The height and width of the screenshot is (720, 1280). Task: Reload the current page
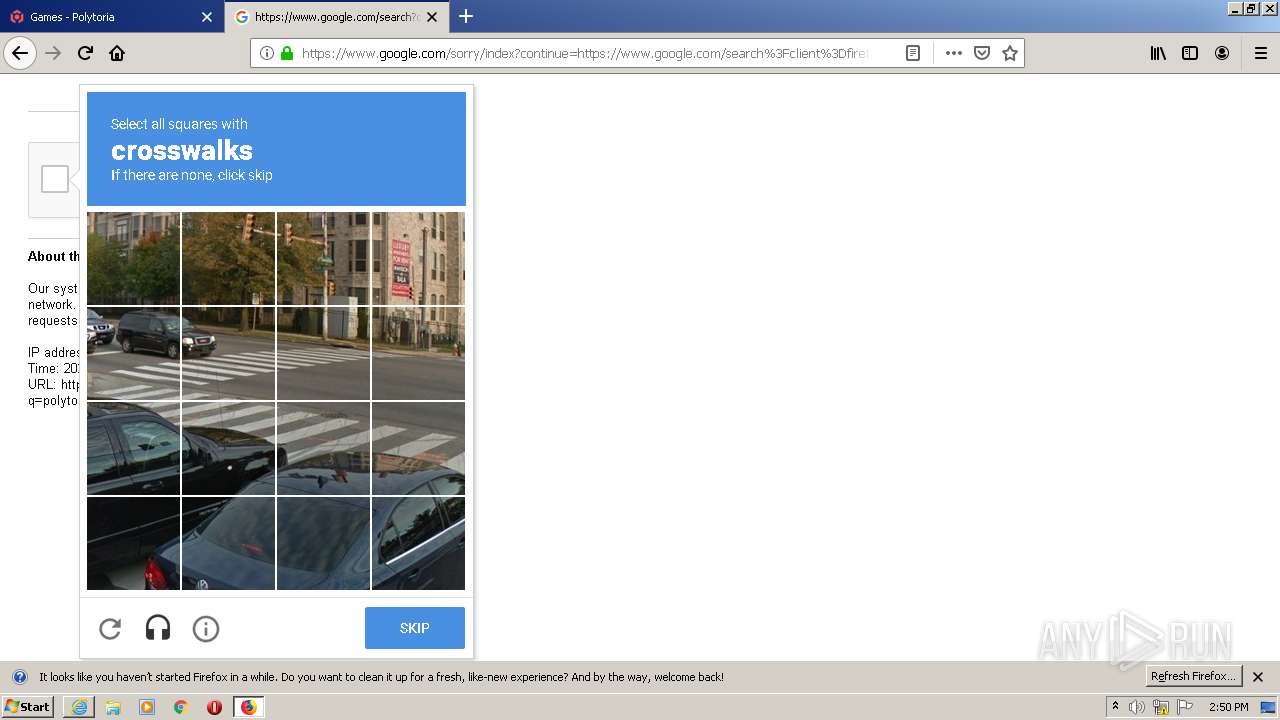coord(85,53)
